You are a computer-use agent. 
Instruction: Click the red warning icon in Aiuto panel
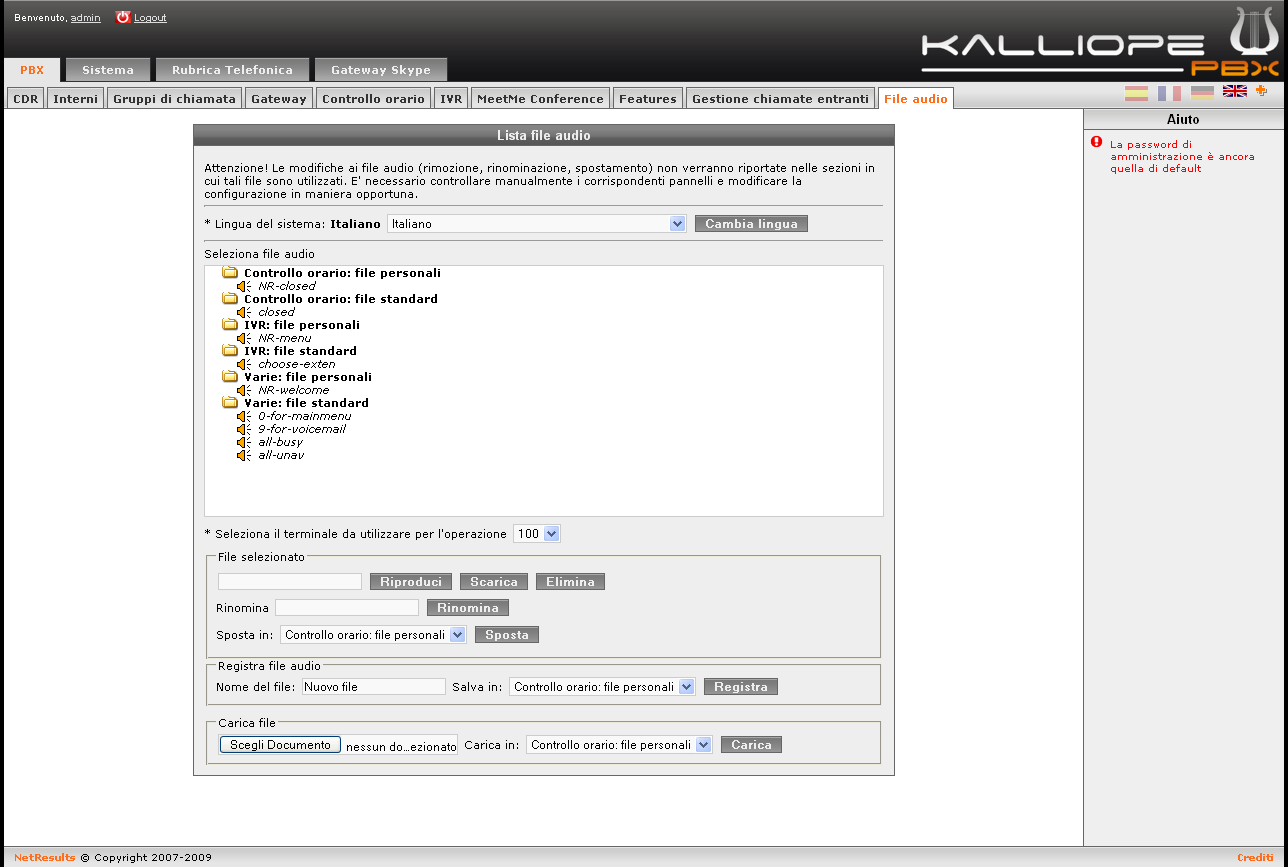coord(1097,143)
